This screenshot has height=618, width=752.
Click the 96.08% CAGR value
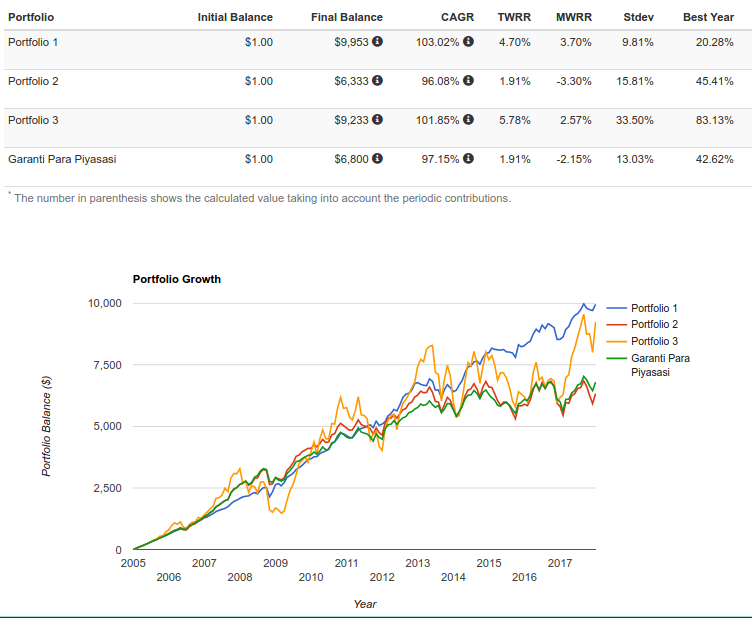click(440, 81)
